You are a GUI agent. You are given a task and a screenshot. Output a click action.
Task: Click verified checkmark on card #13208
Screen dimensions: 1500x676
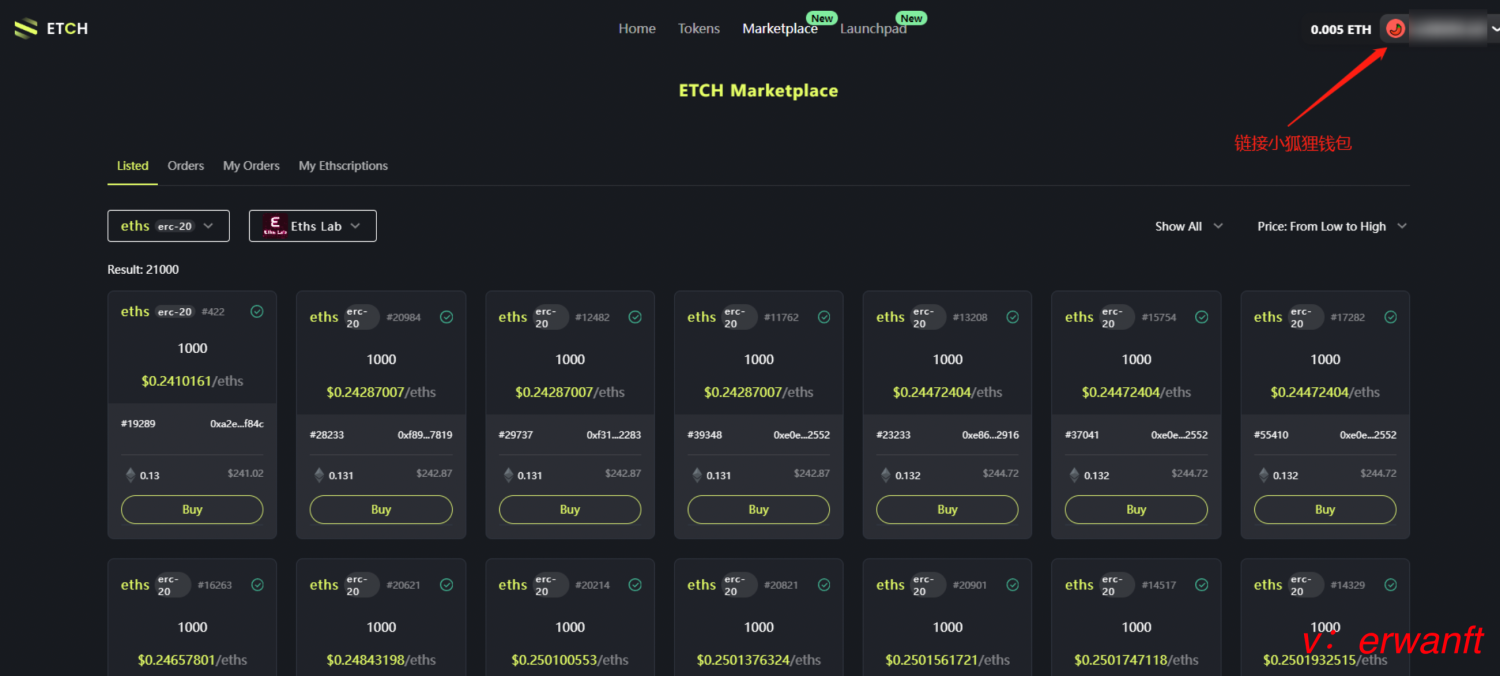click(x=1012, y=317)
